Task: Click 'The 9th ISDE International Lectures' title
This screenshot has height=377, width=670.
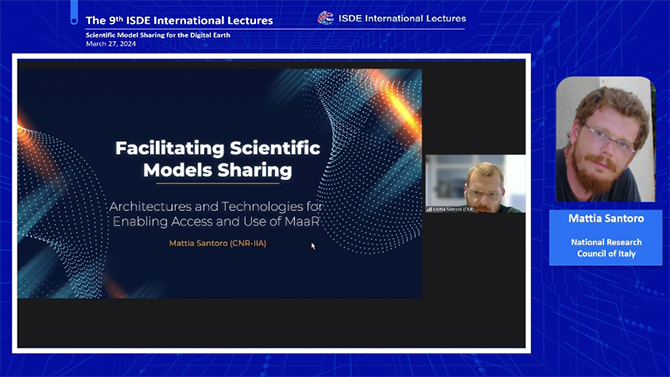Action: pyautogui.click(x=179, y=20)
